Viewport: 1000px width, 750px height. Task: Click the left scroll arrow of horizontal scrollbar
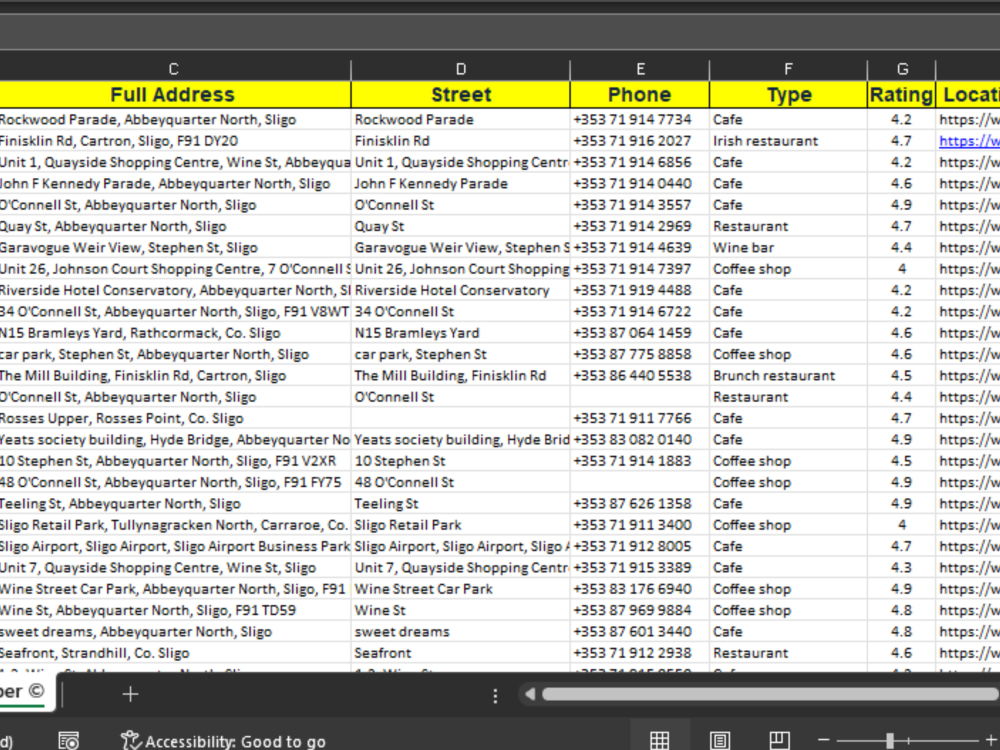coord(530,693)
